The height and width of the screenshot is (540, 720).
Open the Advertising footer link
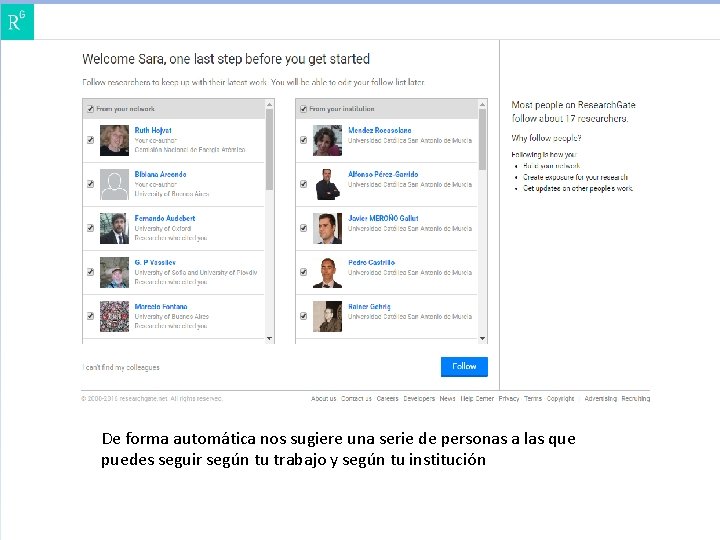(x=601, y=399)
